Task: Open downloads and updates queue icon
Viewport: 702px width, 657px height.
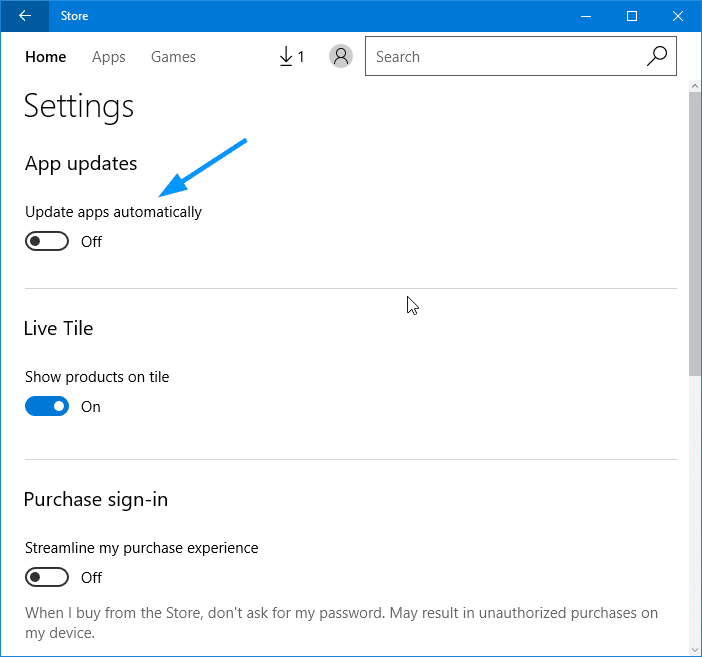Action: (x=291, y=57)
